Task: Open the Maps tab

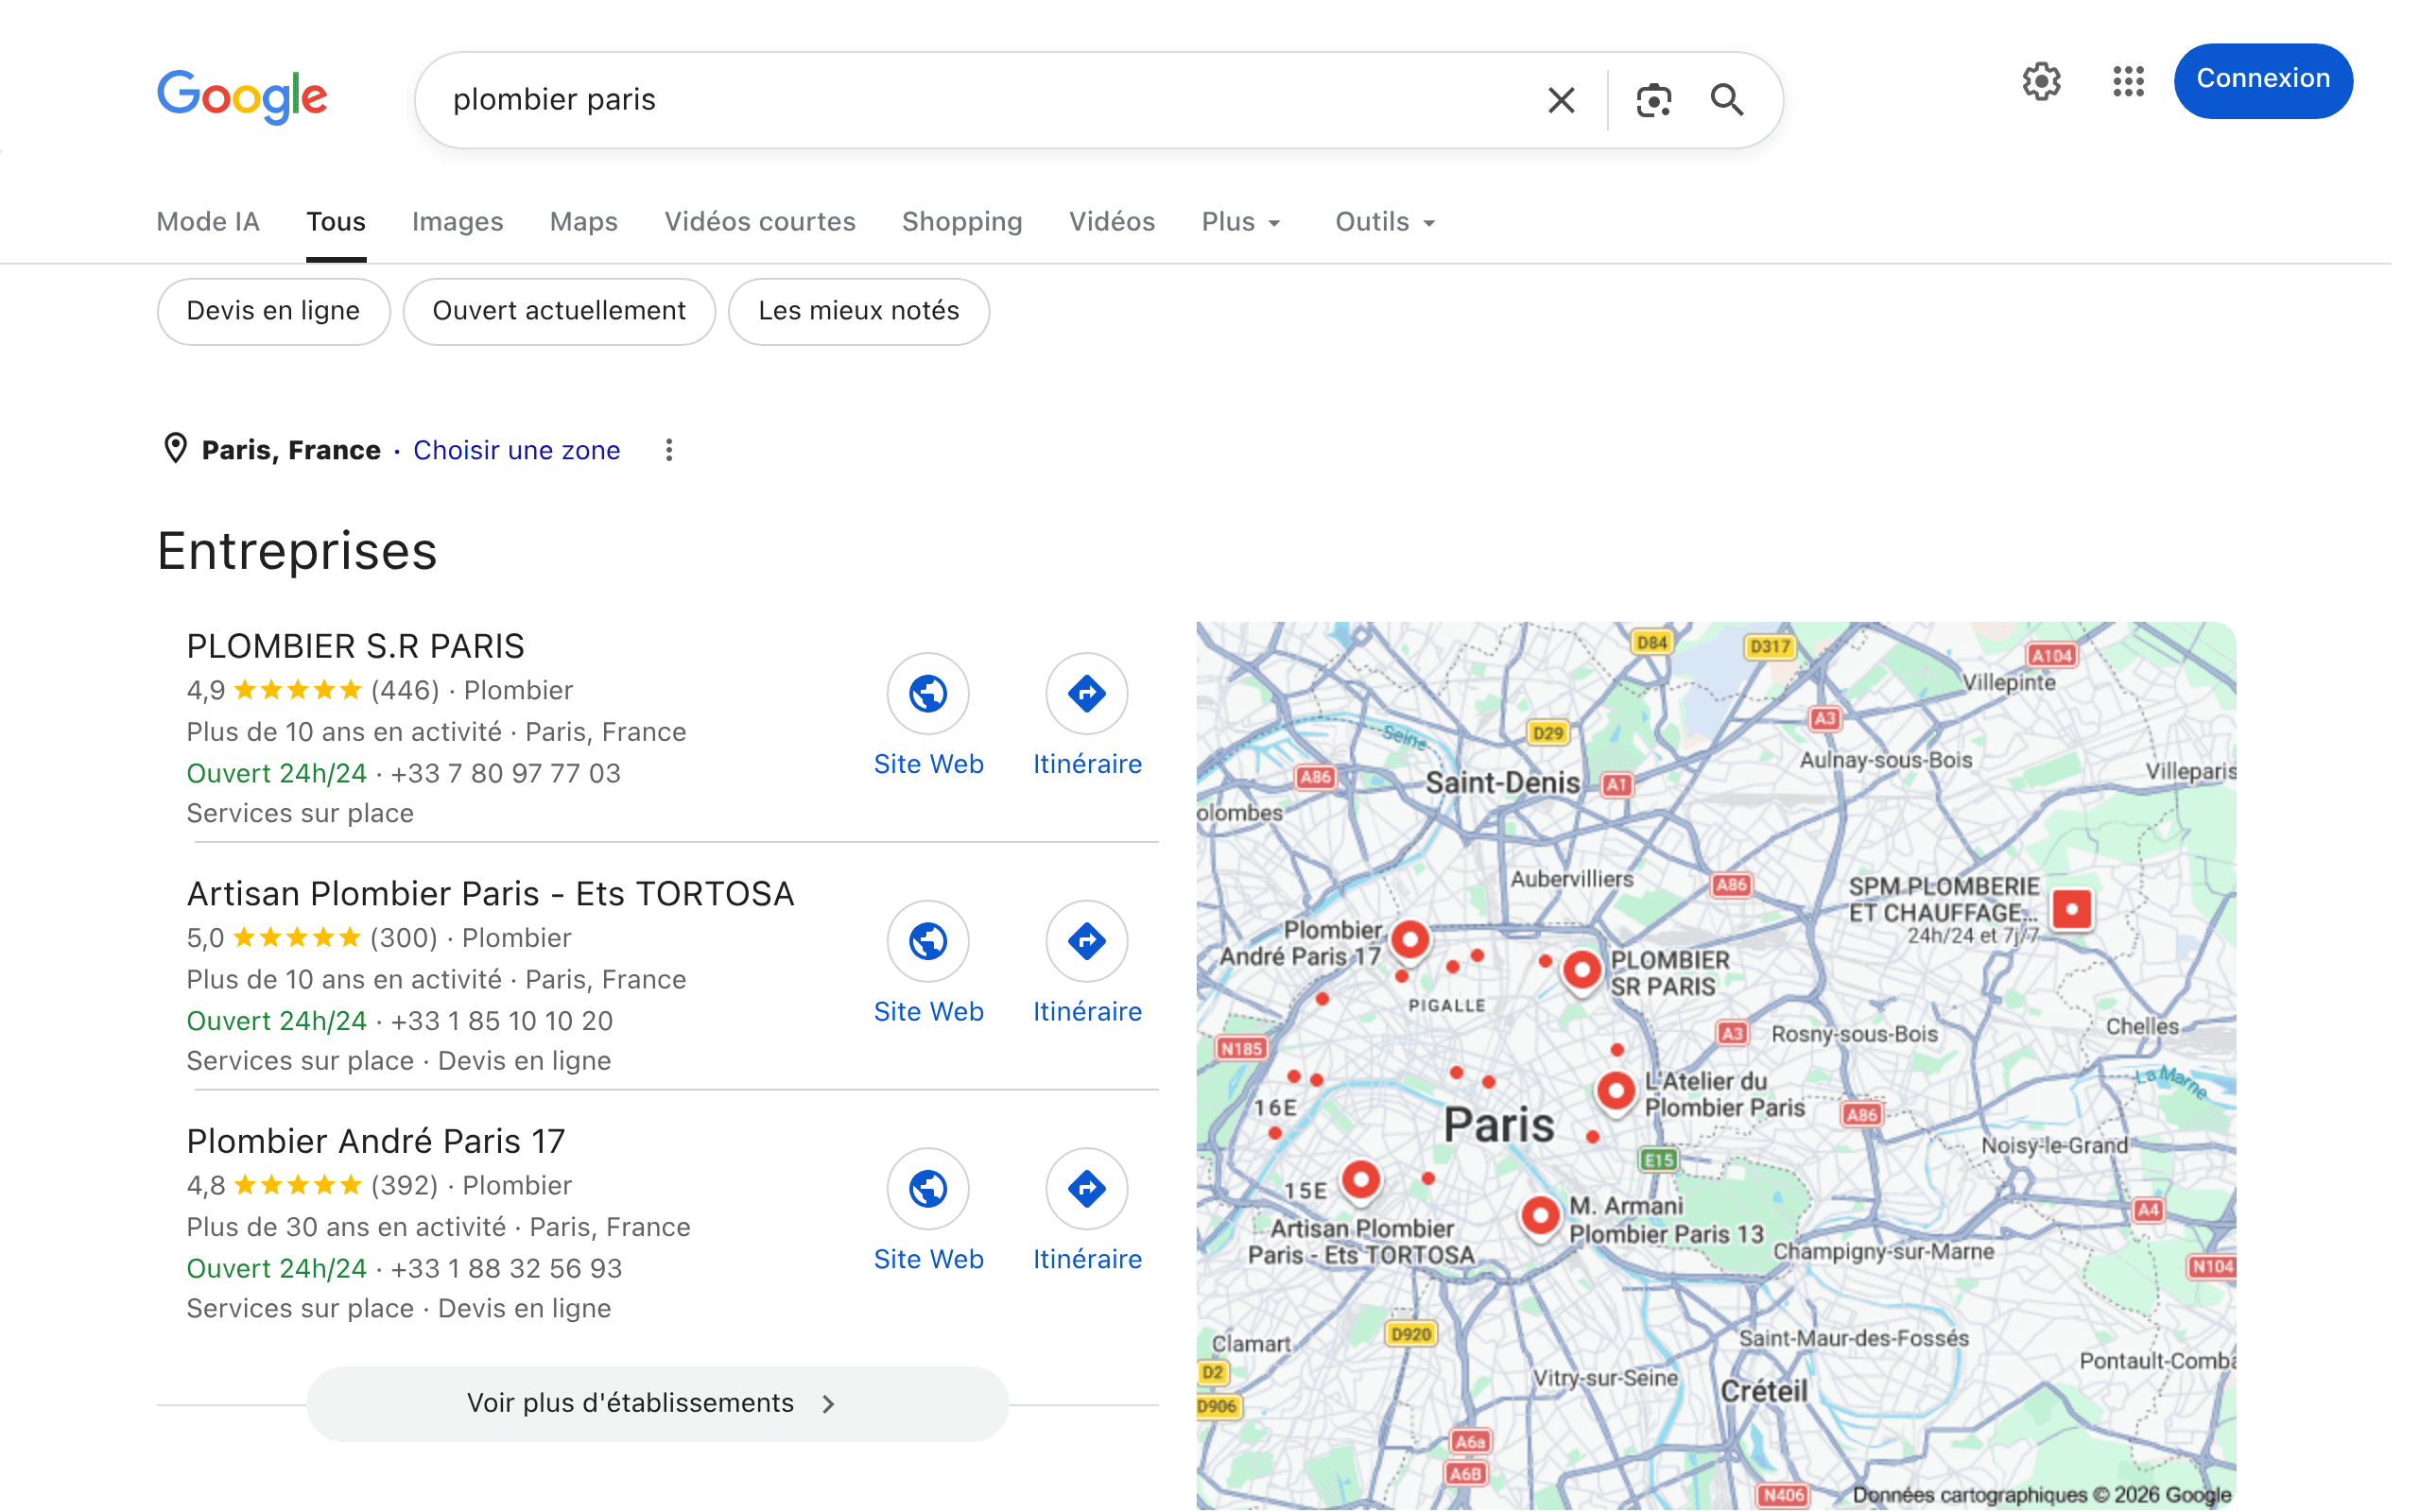Action: pyautogui.click(x=583, y=222)
